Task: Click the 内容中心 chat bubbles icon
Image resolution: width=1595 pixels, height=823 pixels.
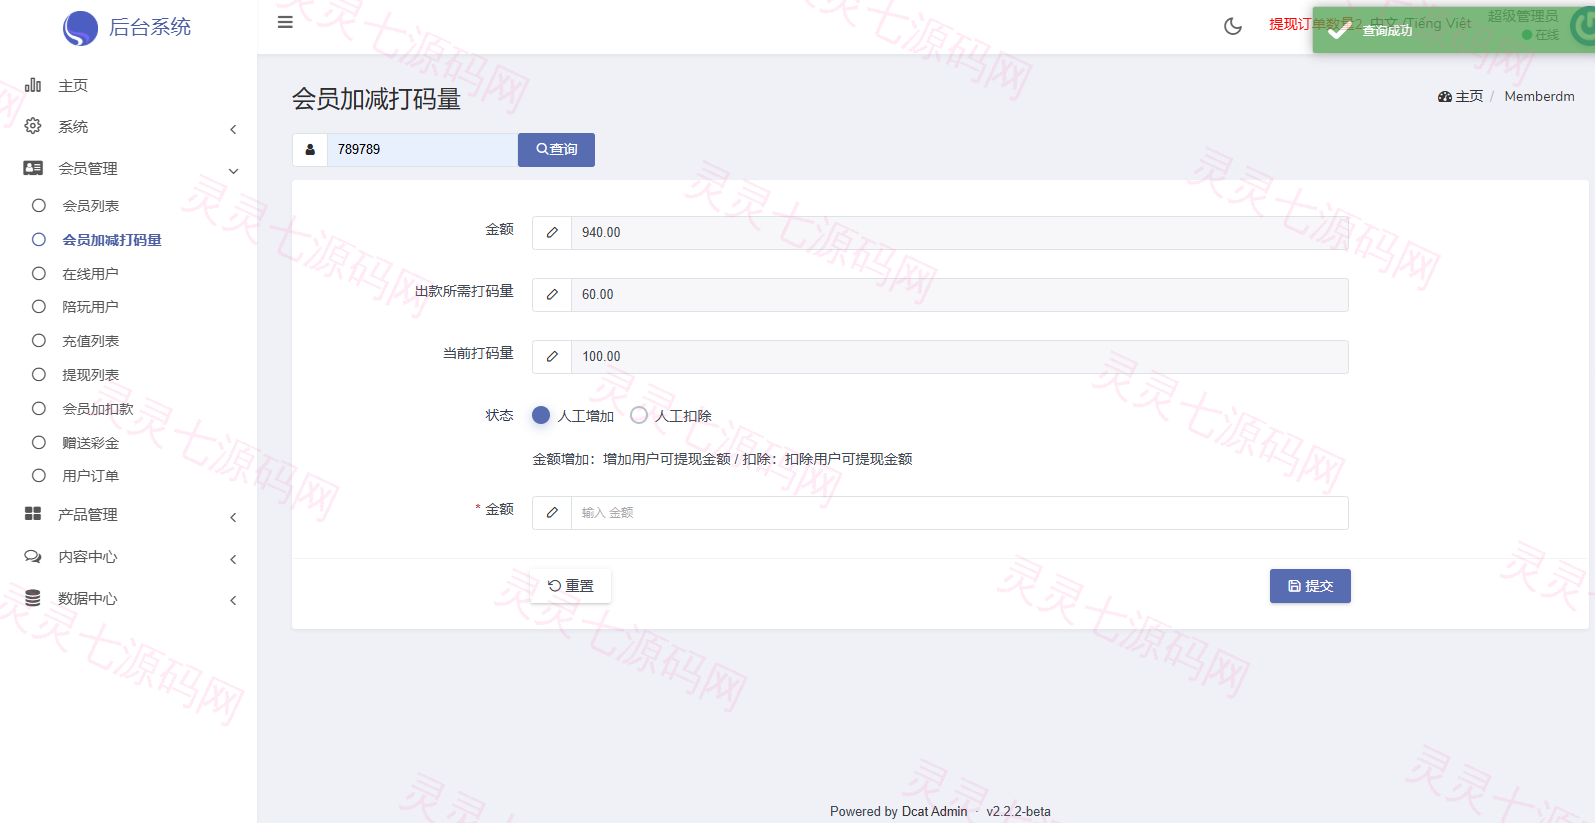Action: [33, 556]
